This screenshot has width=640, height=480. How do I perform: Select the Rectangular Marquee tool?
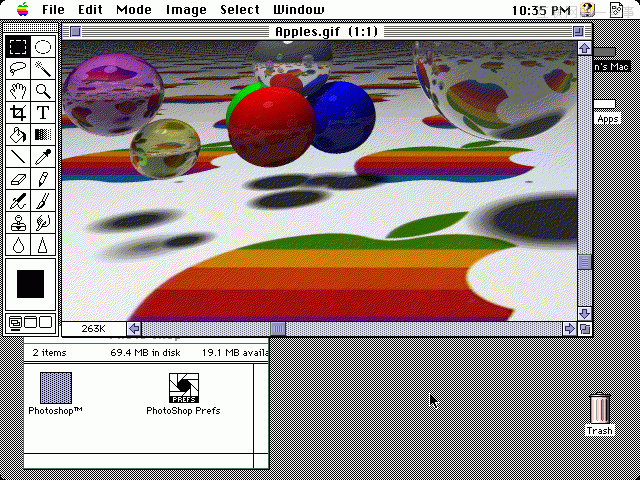18,46
